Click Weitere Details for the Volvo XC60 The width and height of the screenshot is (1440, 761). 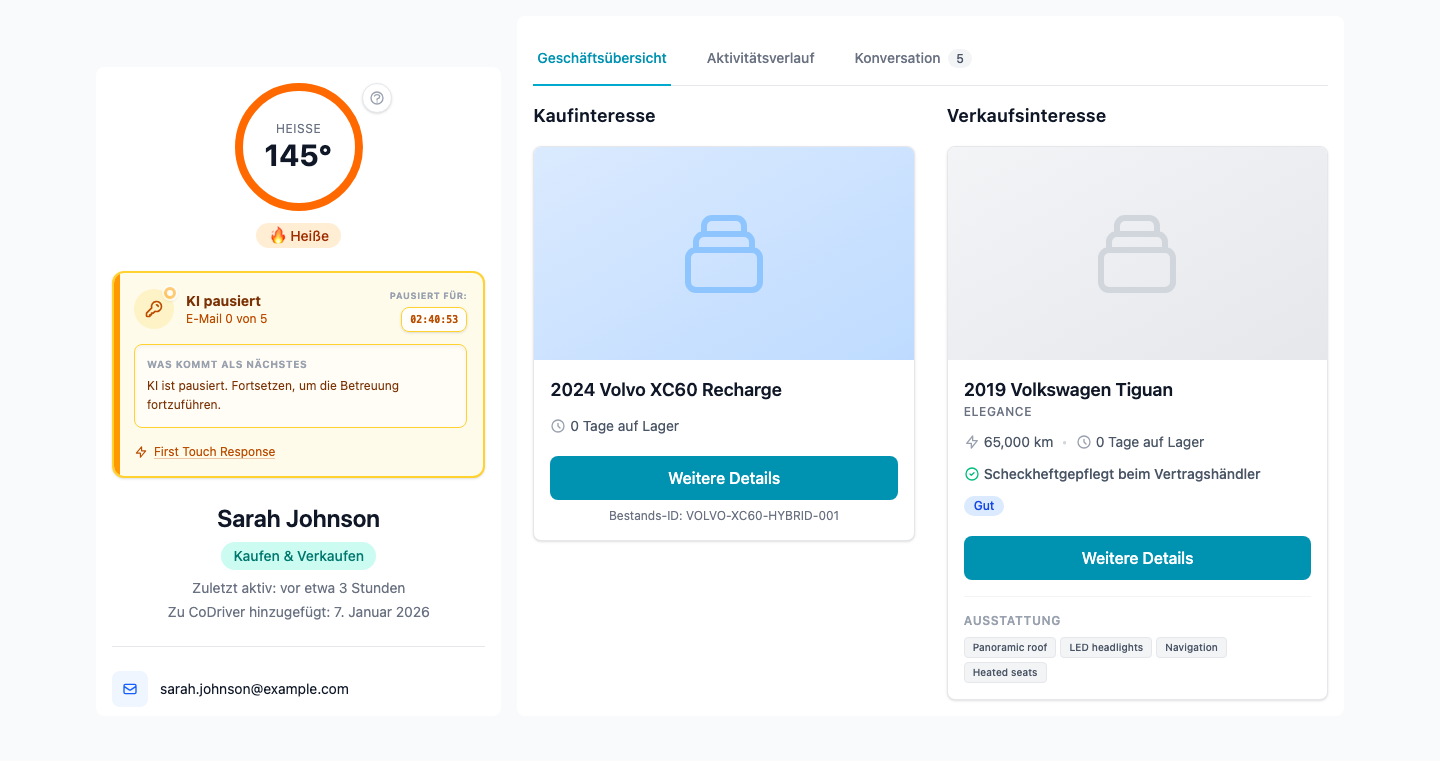click(x=724, y=478)
